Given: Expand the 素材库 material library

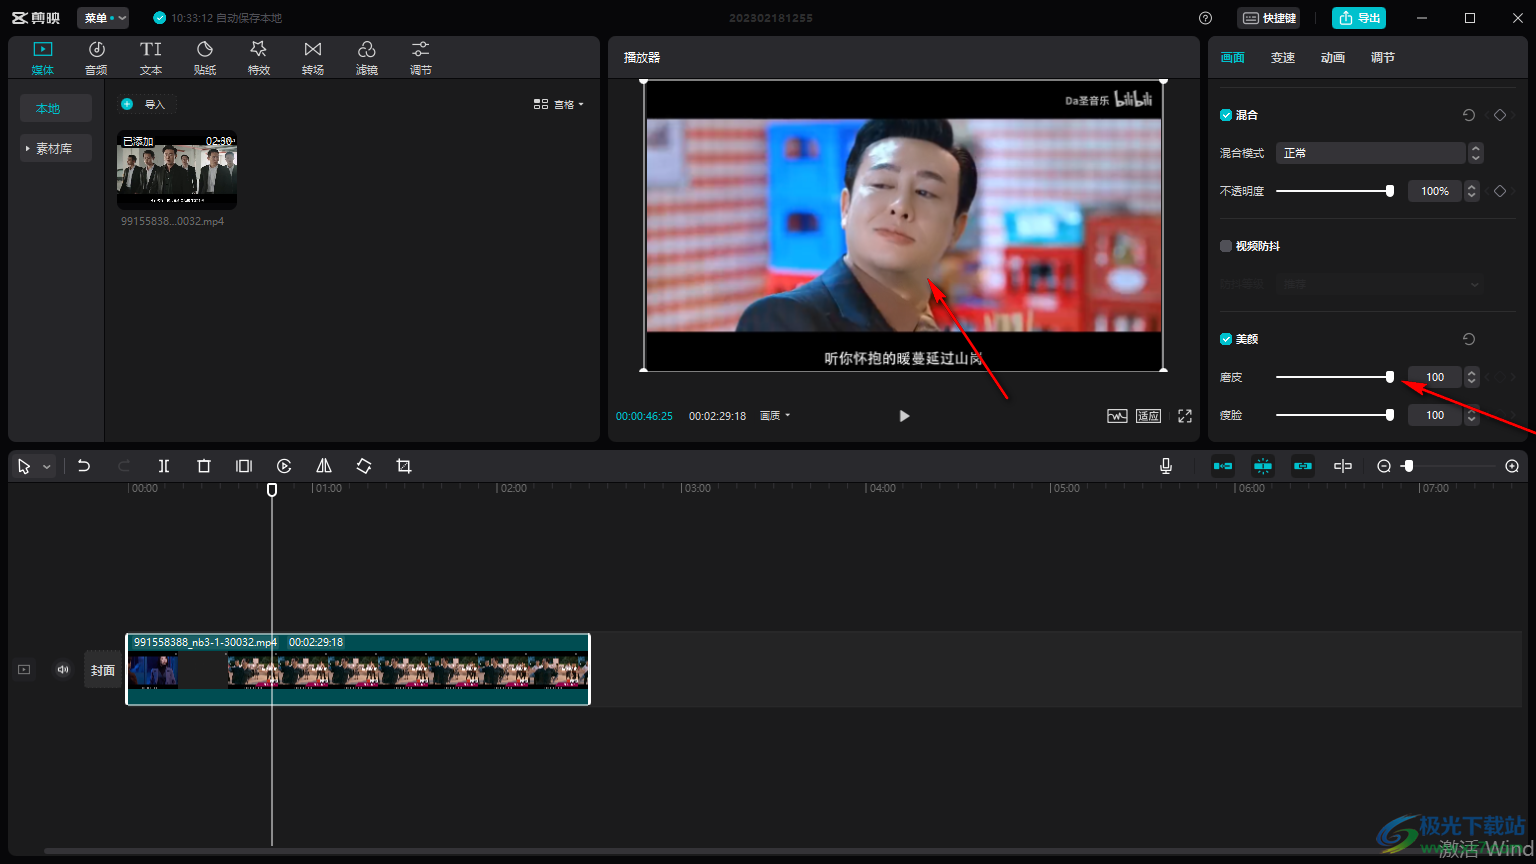Looking at the screenshot, I should [x=56, y=148].
